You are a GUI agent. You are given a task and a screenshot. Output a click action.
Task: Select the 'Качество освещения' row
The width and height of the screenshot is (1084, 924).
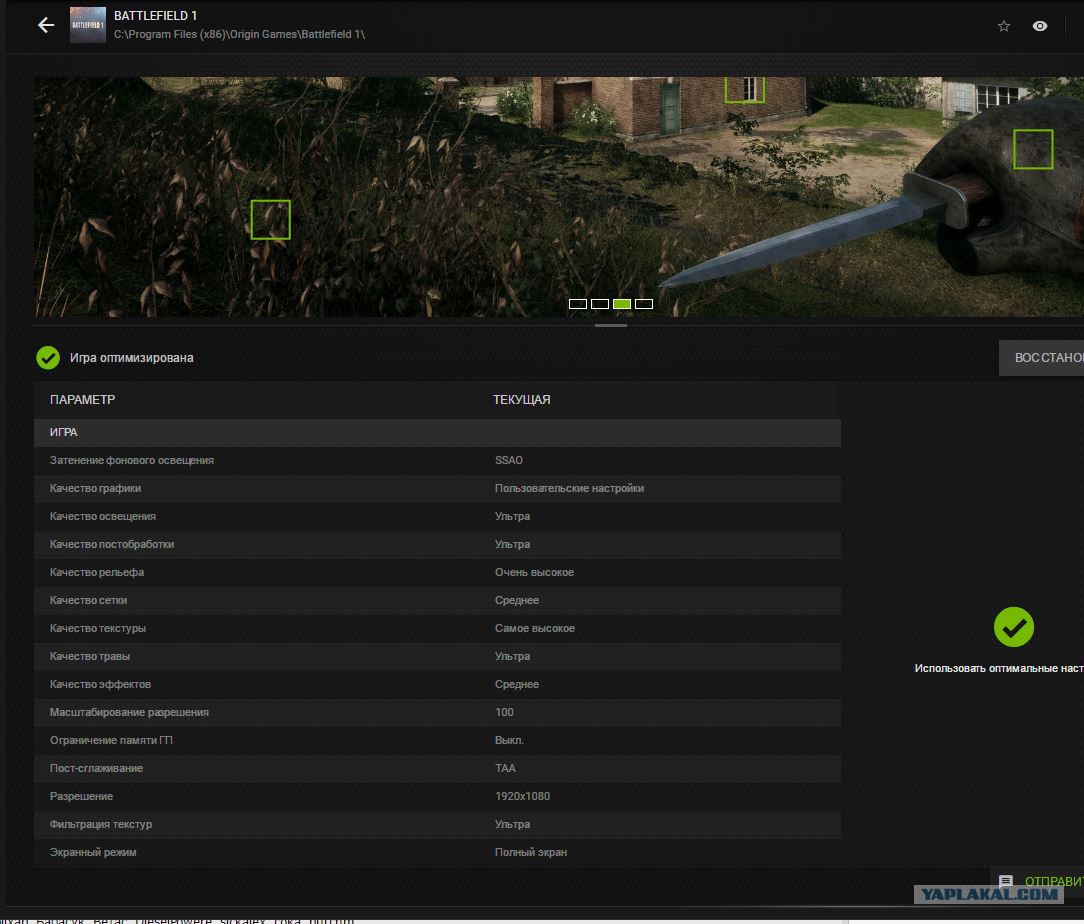[438, 516]
